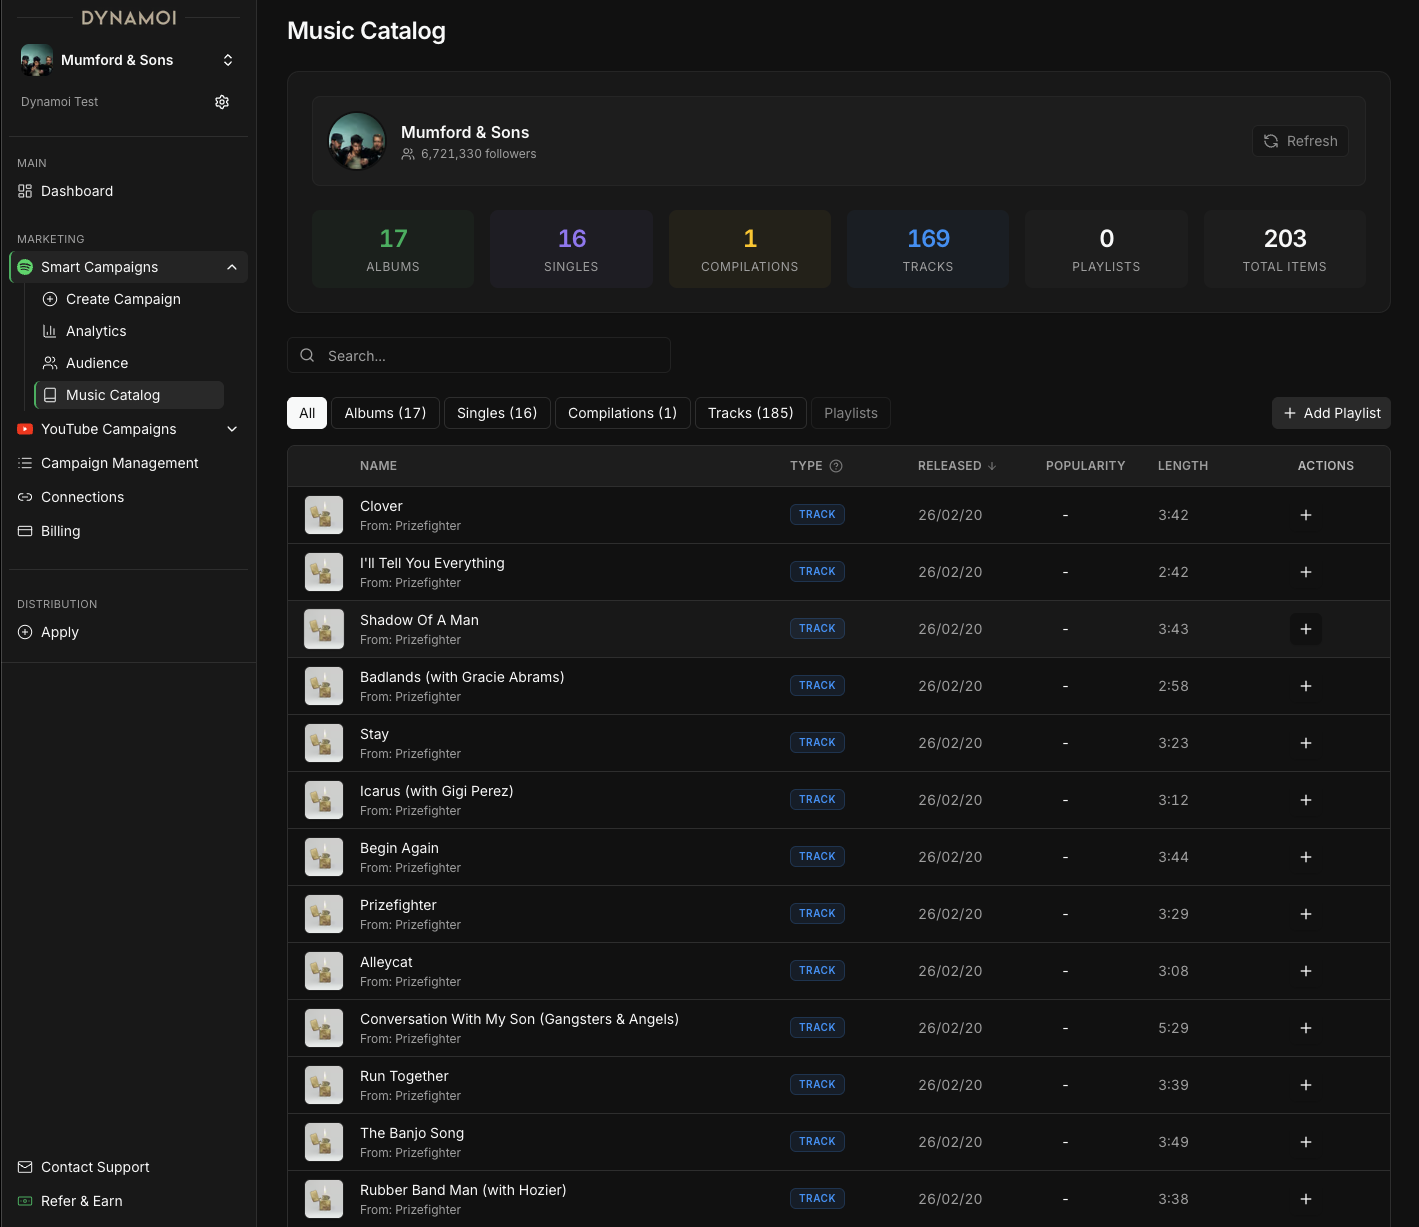Select the Tracks (185) tab
This screenshot has width=1419, height=1227.
point(750,413)
